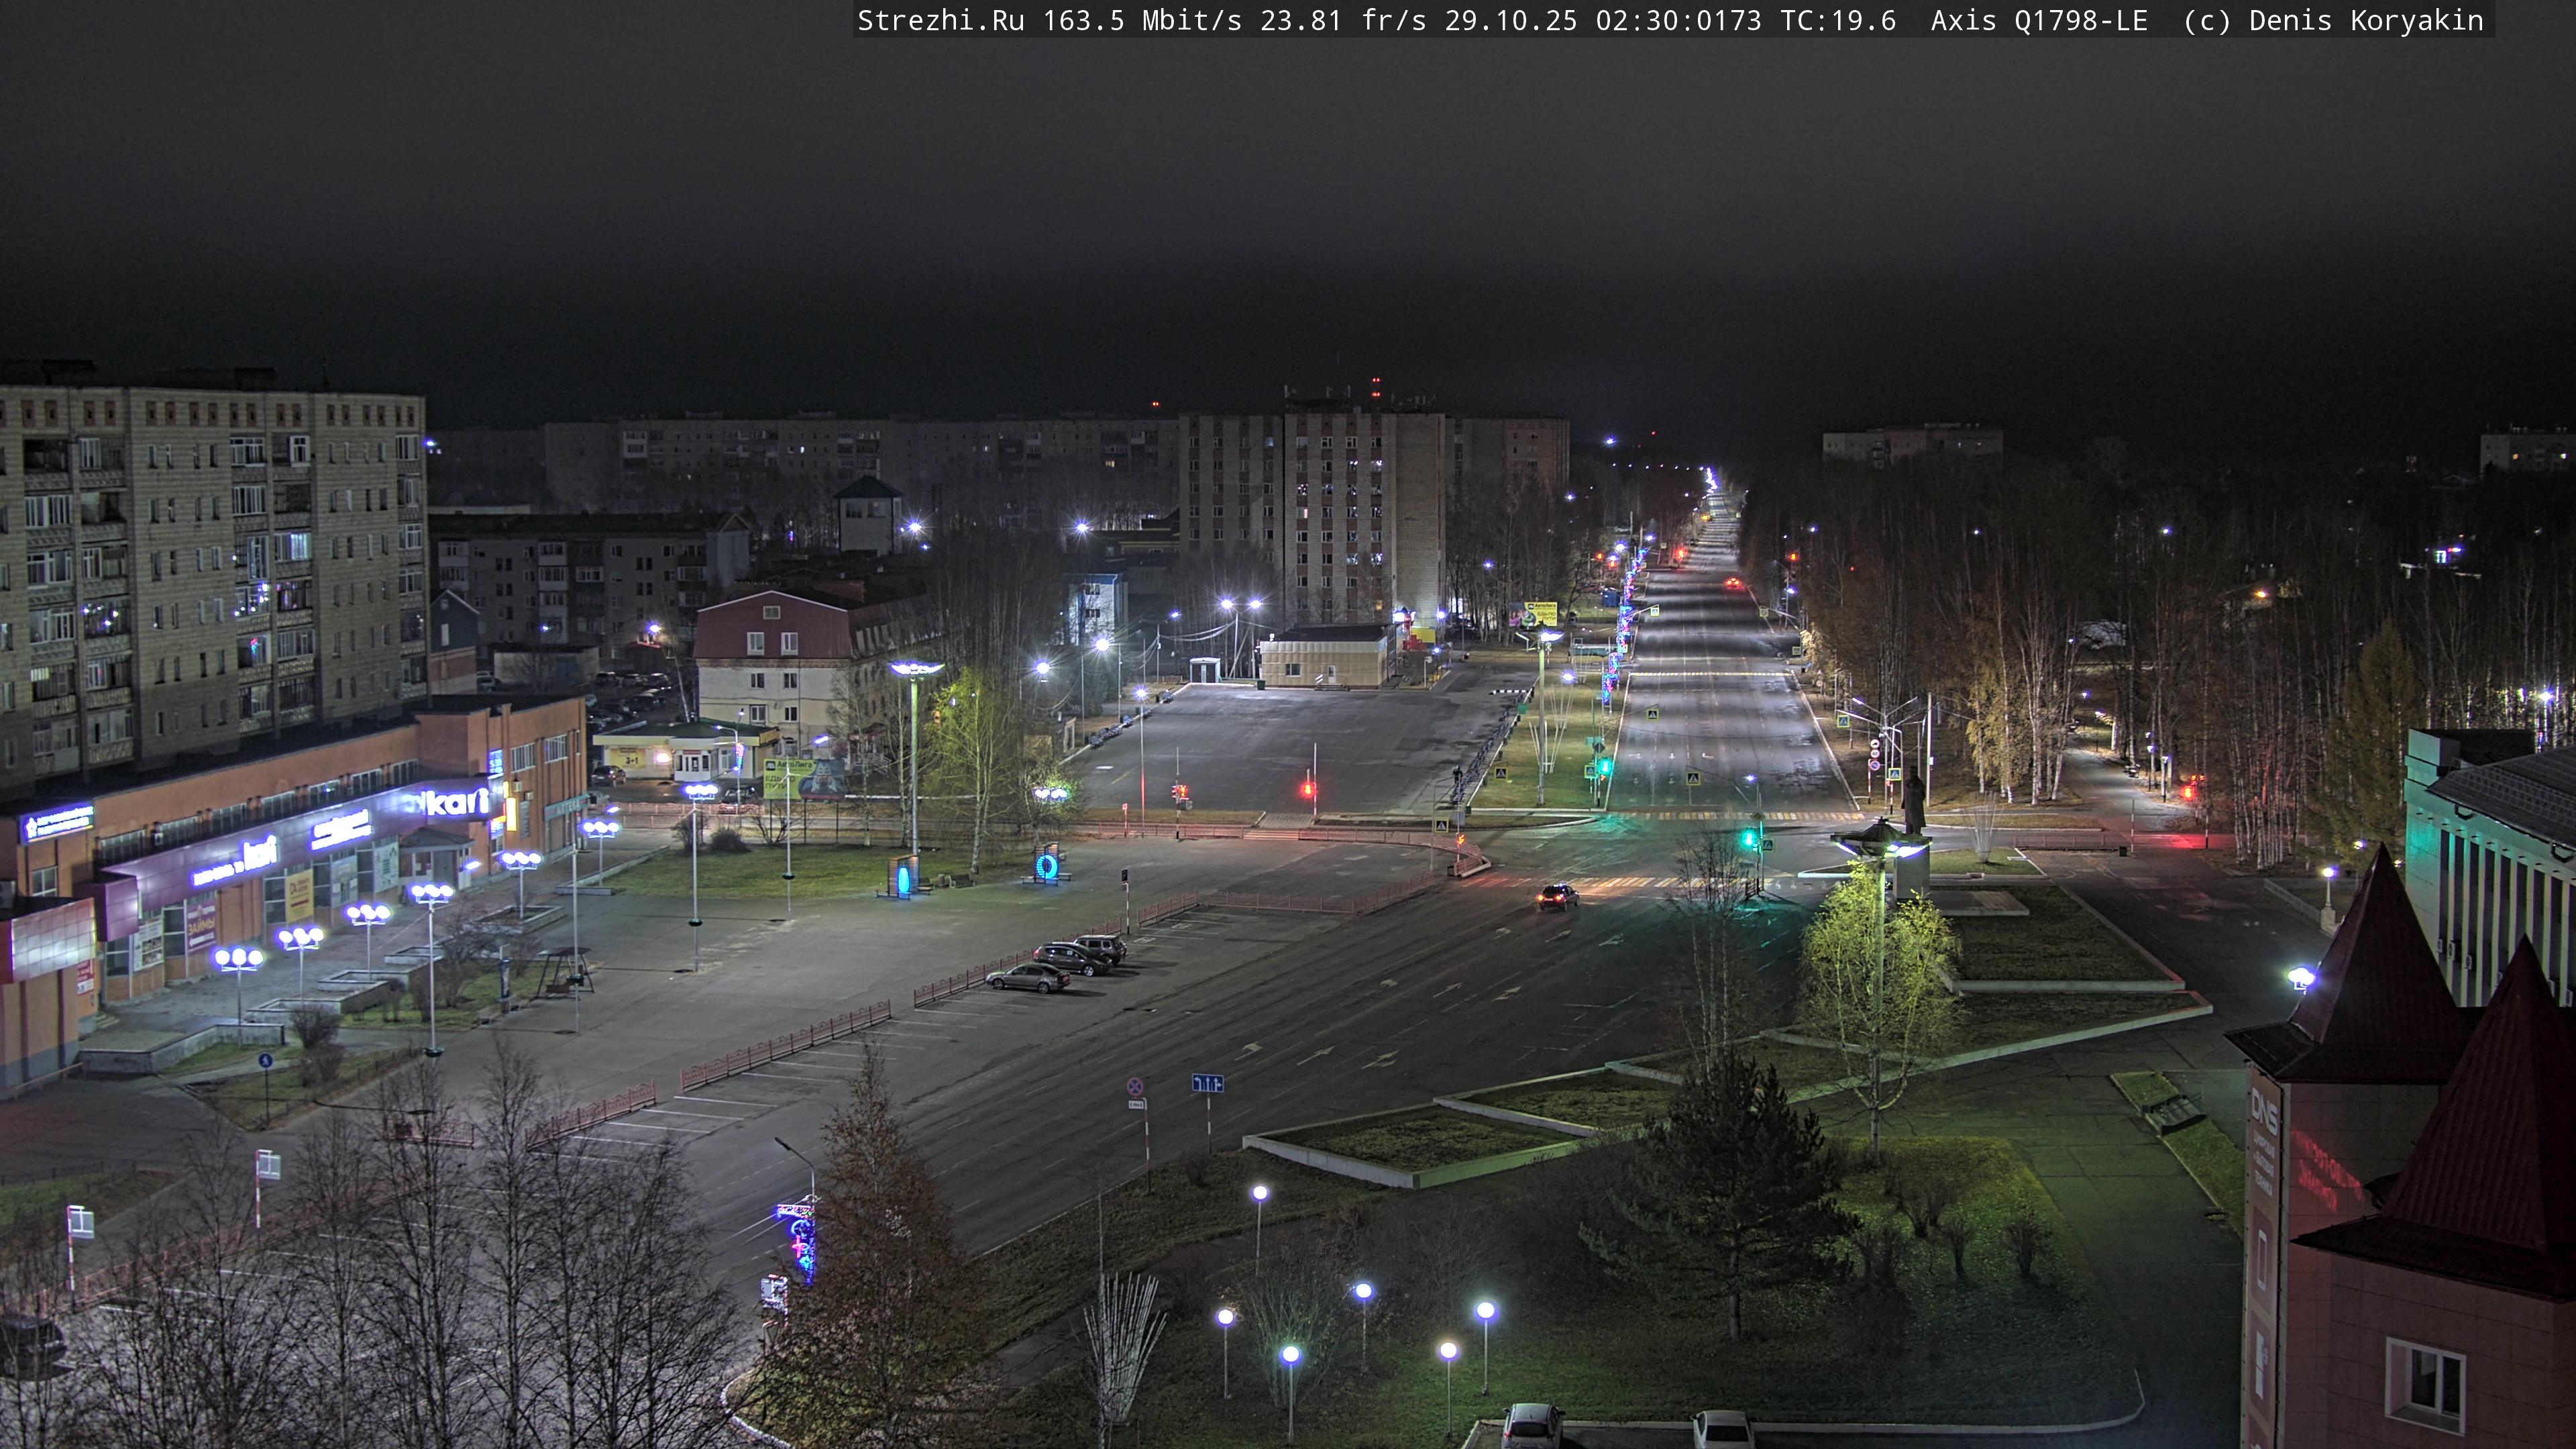Click the 29.10.25 date stamp

[1510, 20]
